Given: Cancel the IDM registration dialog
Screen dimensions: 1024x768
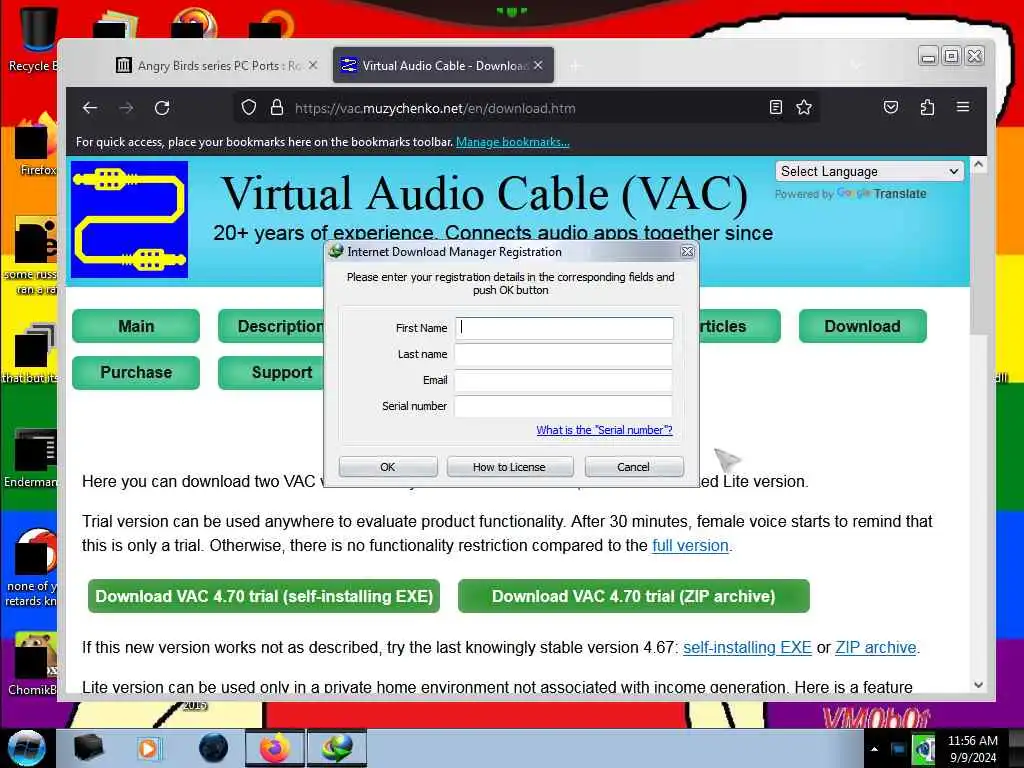Looking at the screenshot, I should [x=633, y=467].
